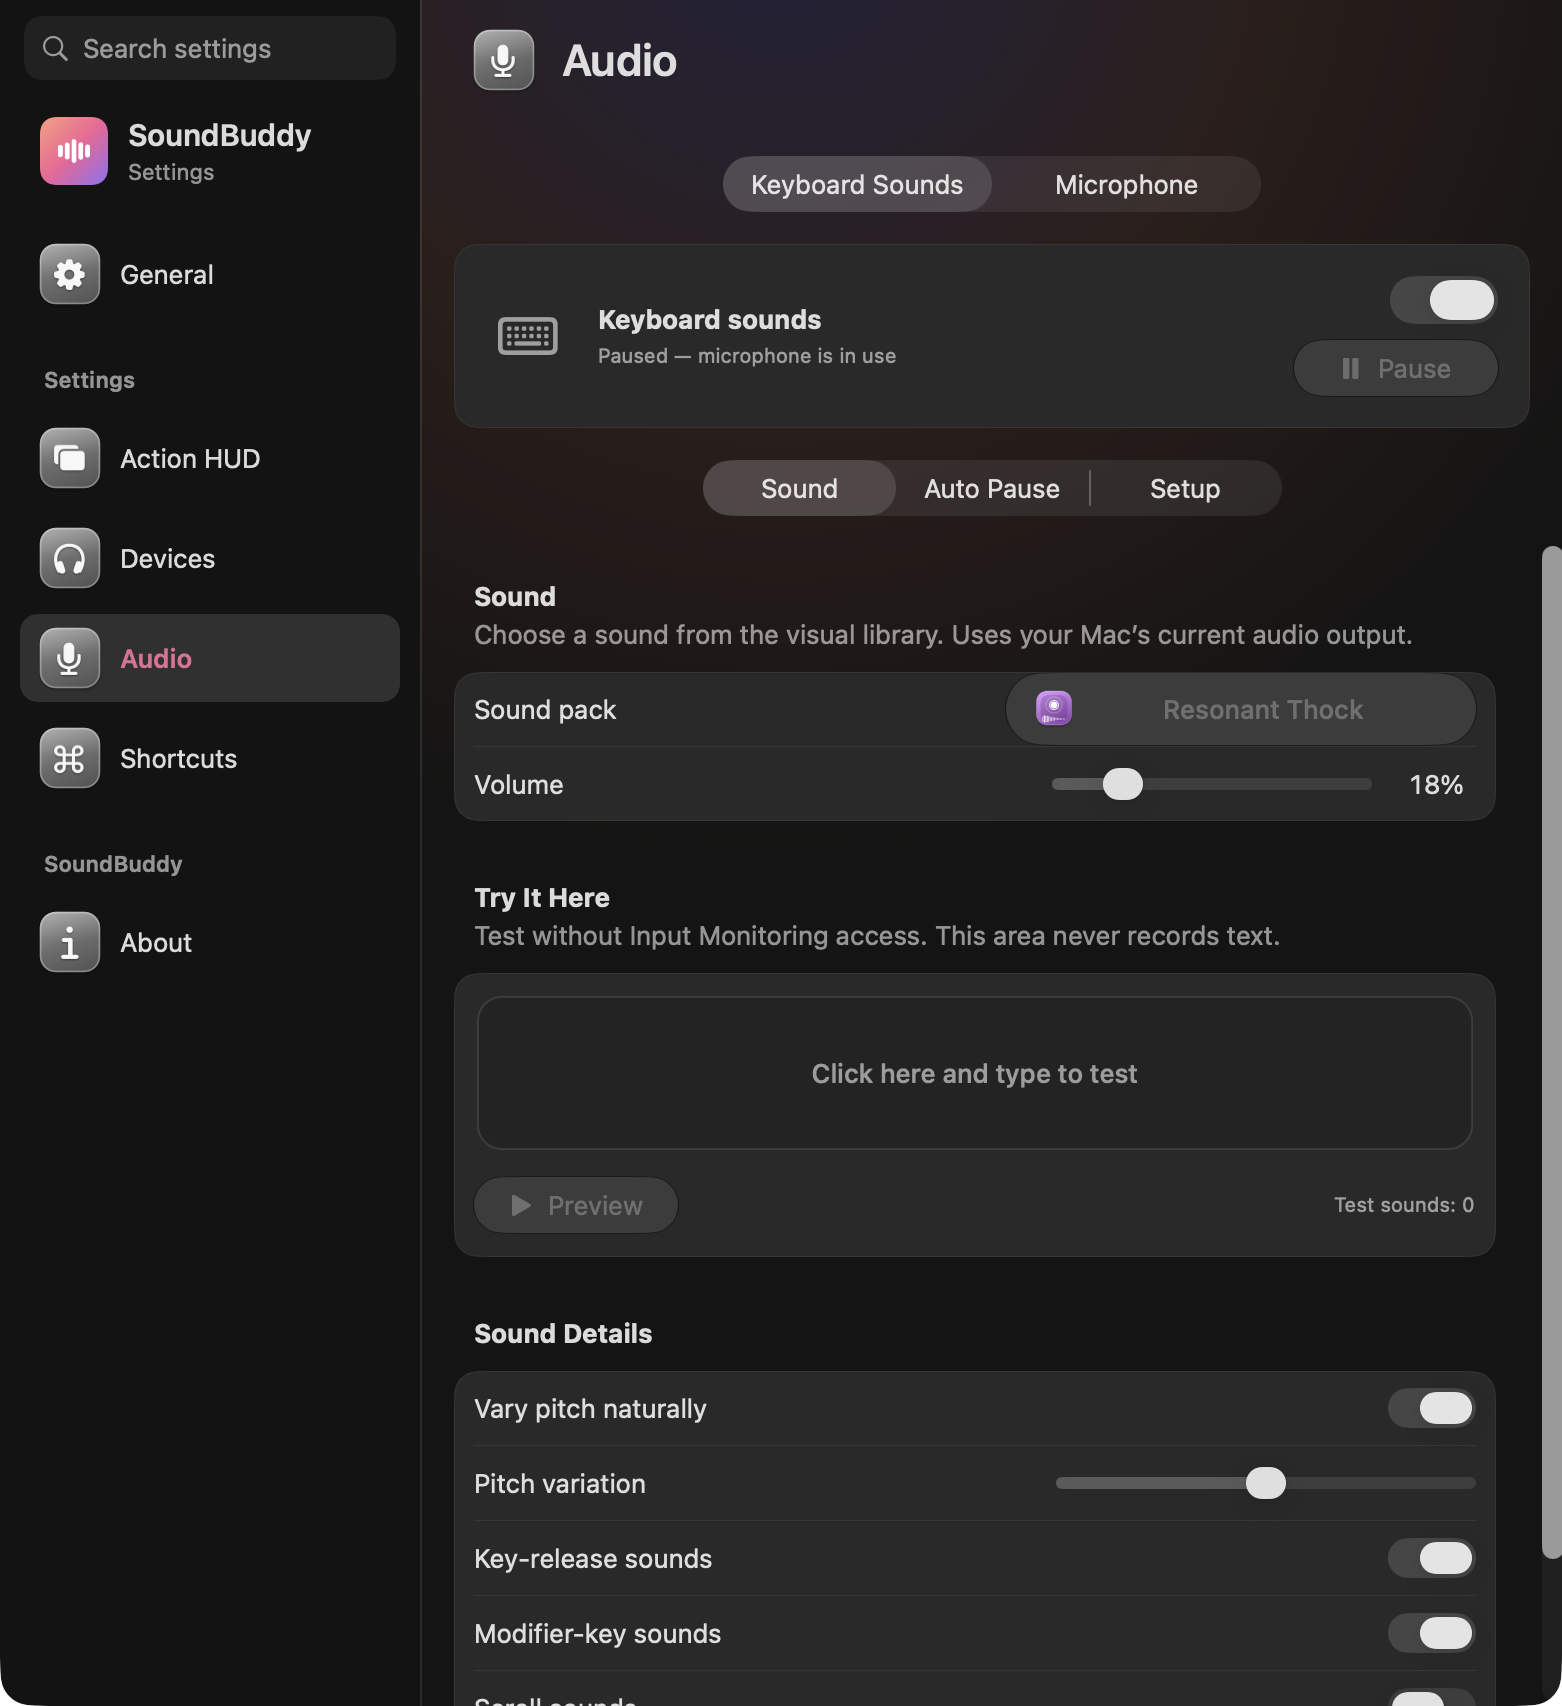Open About via the info icon
Viewport: 1562px width, 1706px height.
pyautogui.click(x=70, y=942)
